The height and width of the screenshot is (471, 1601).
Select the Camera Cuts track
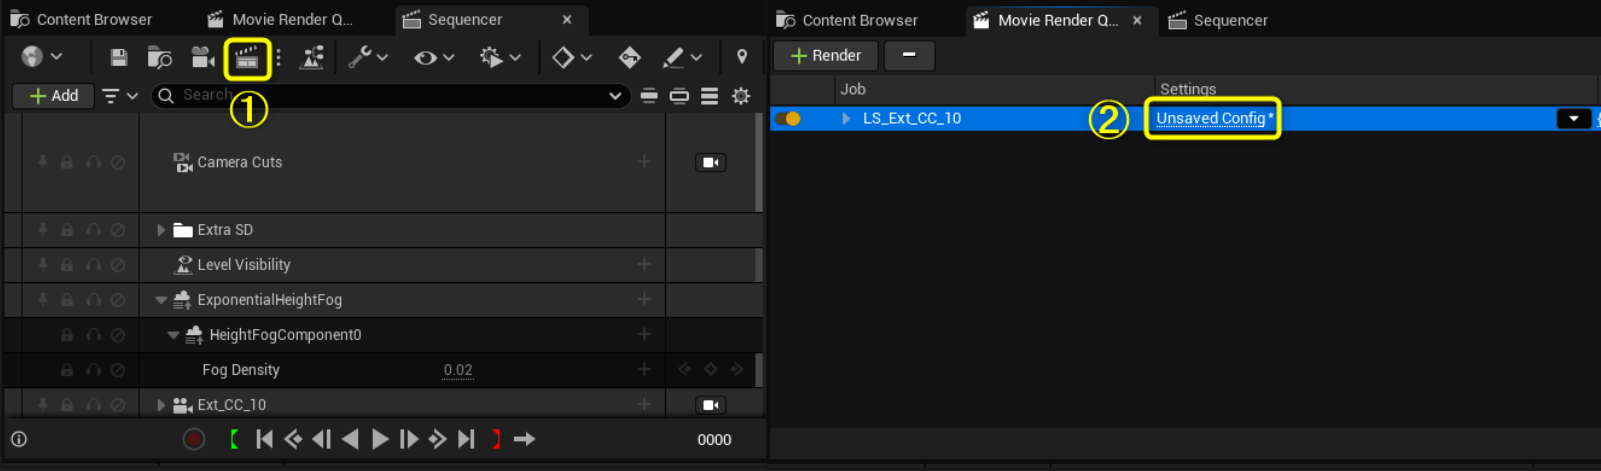239,162
